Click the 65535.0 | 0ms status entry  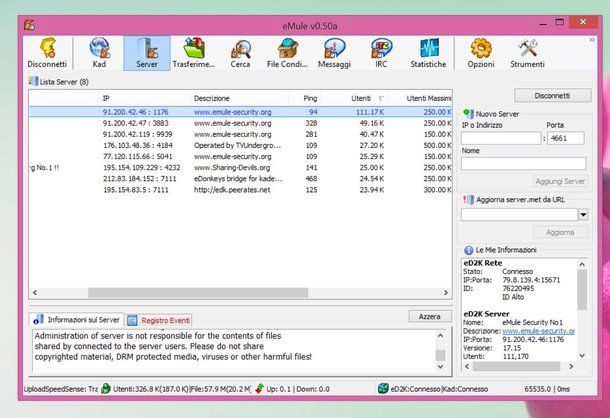tap(547, 389)
